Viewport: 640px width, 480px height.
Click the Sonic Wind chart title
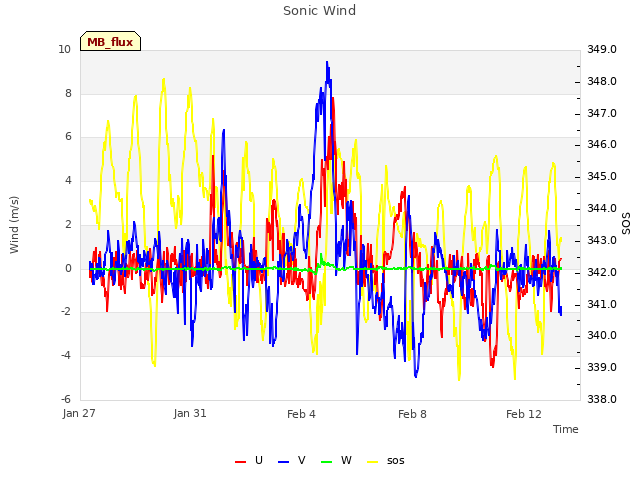point(319,10)
